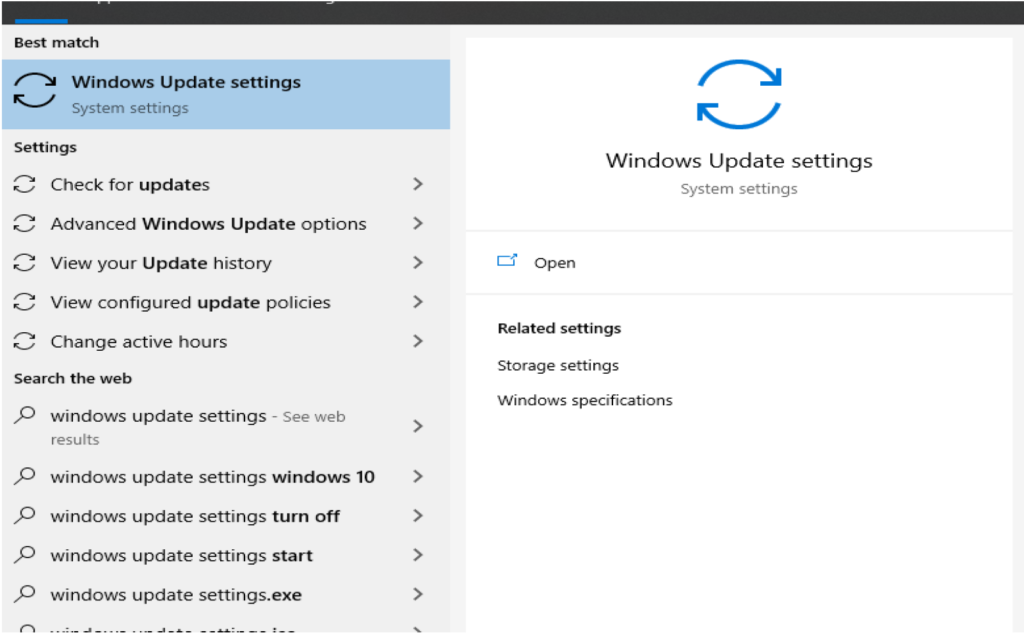This screenshot has width=1024, height=635.
Task: Open the Windows specifications related link
Action: pyautogui.click(x=584, y=400)
